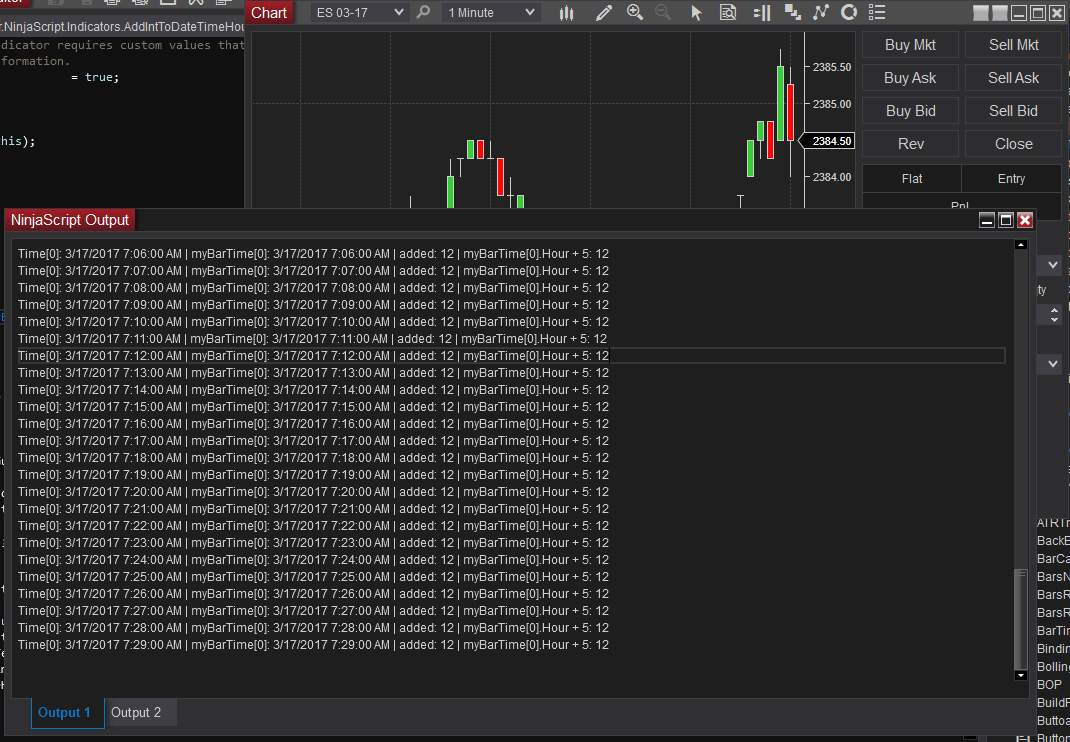Select output line for 7:27:00 AM
This screenshot has height=742, width=1070.
[313, 610]
